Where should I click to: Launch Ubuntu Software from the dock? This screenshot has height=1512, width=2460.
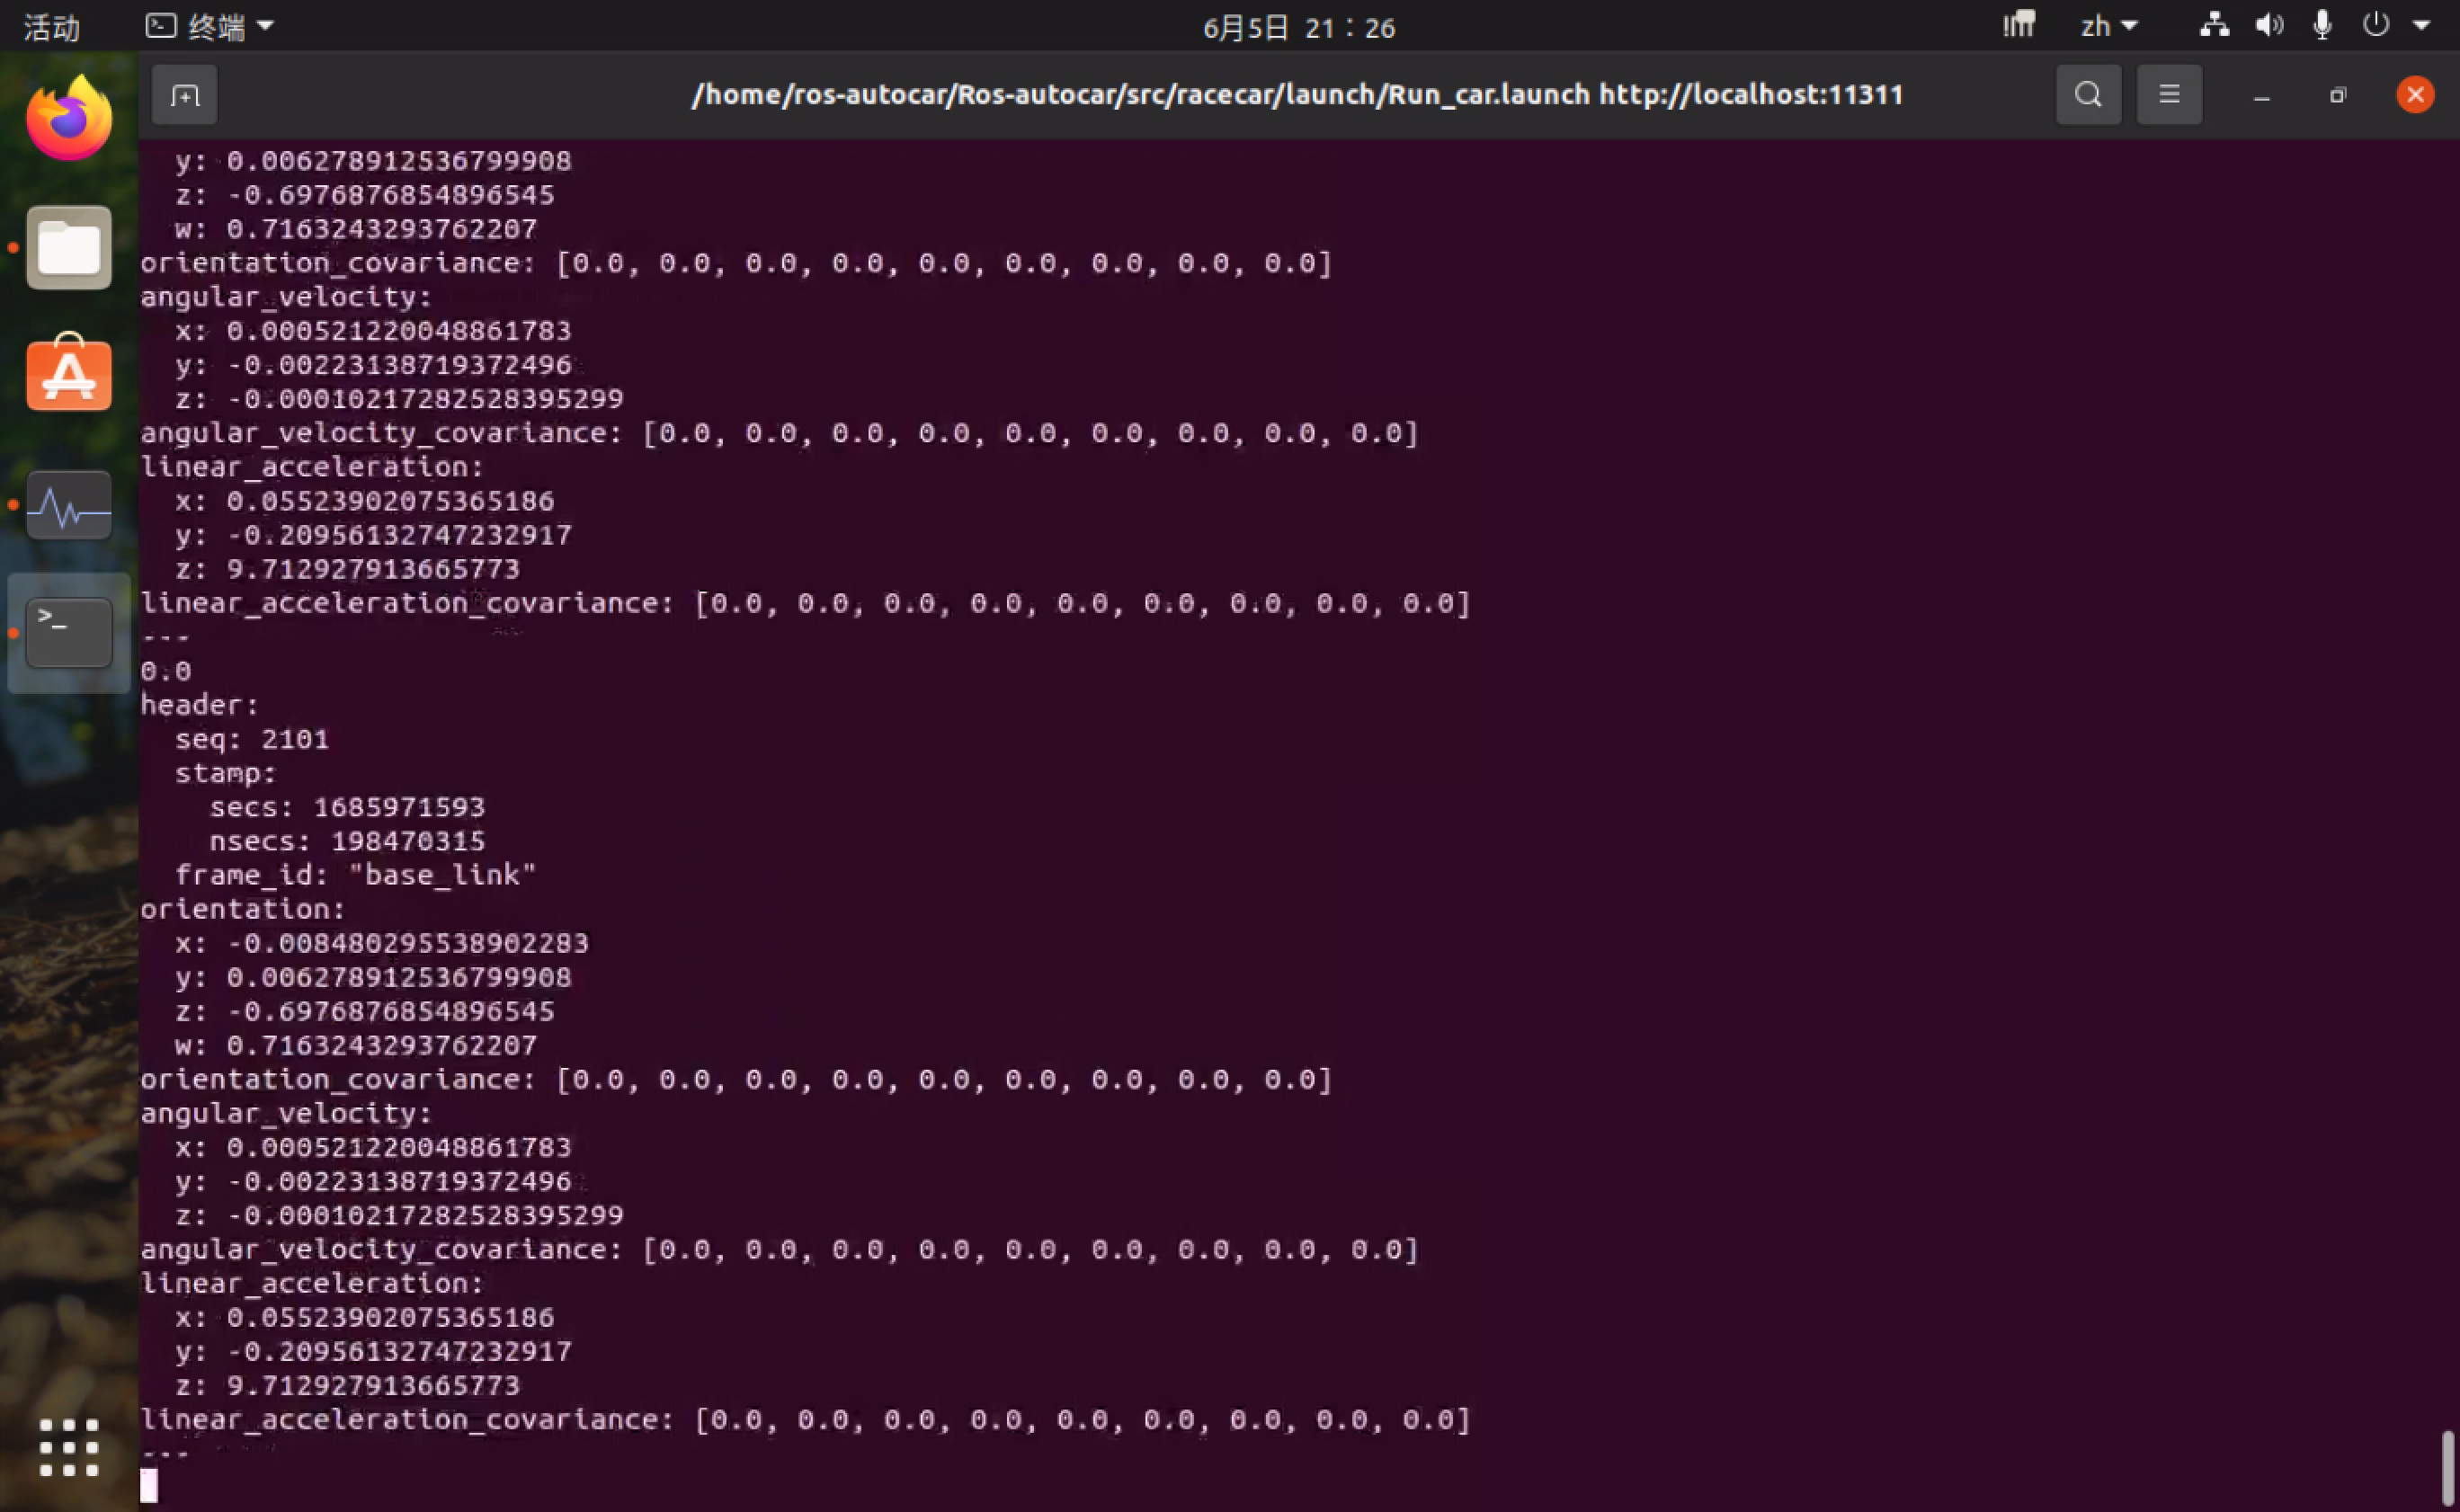(69, 373)
